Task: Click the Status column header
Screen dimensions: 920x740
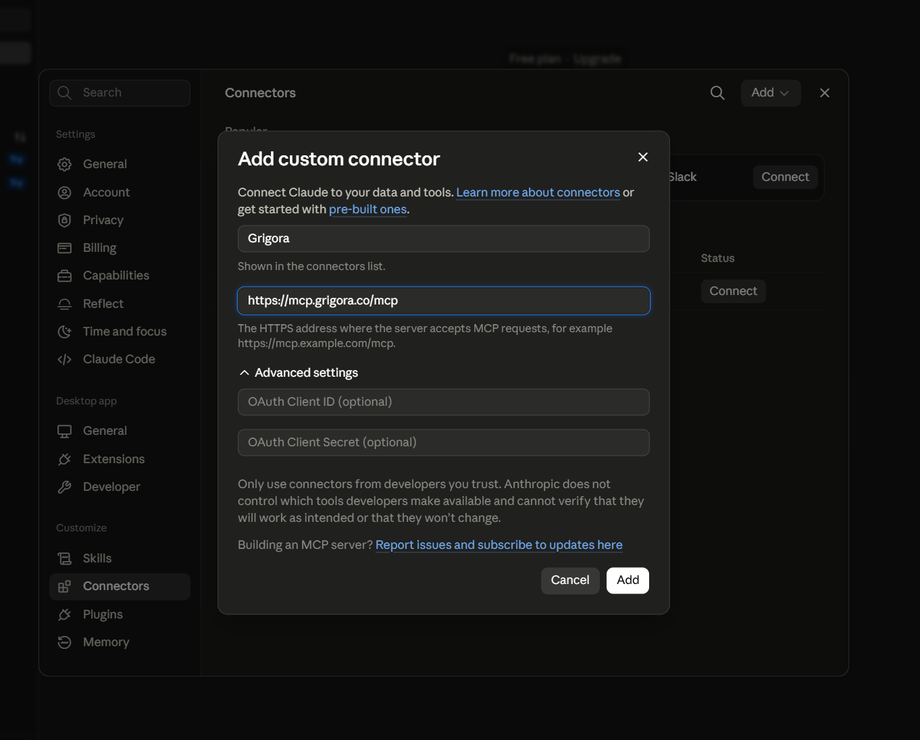Action: coord(718,258)
